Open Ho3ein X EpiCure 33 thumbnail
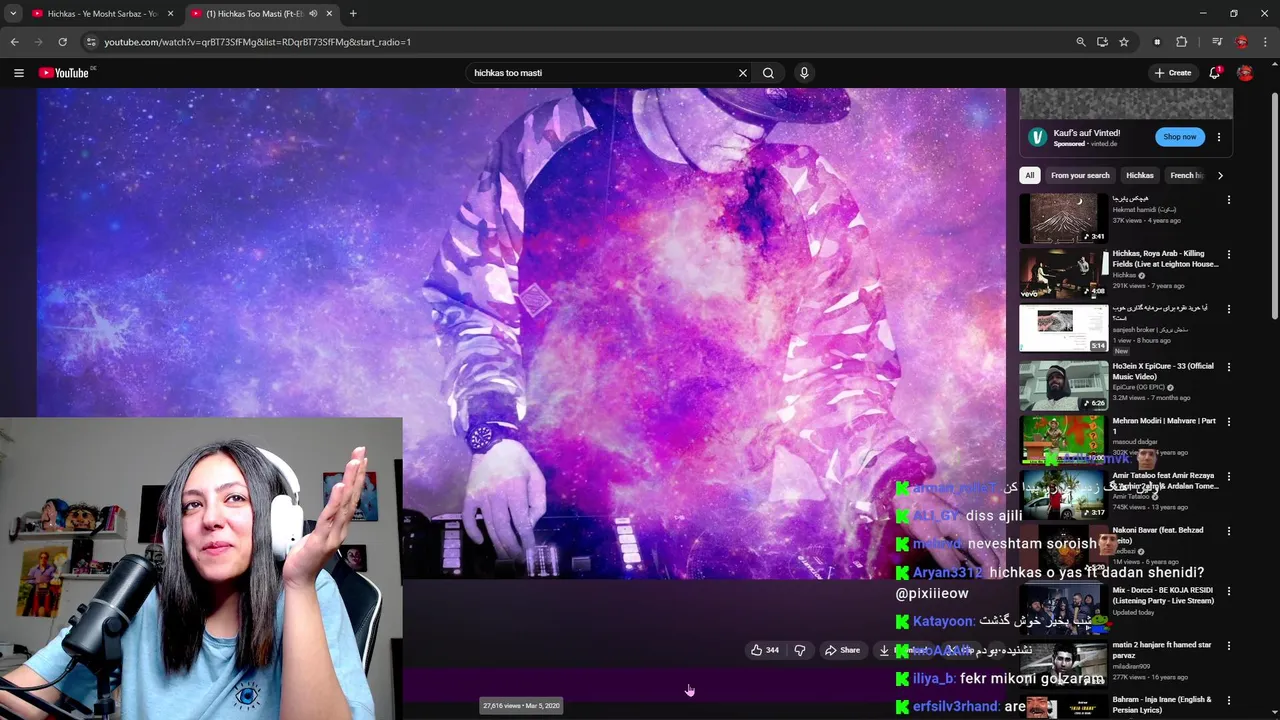The width and height of the screenshot is (1280, 720). [1064, 386]
